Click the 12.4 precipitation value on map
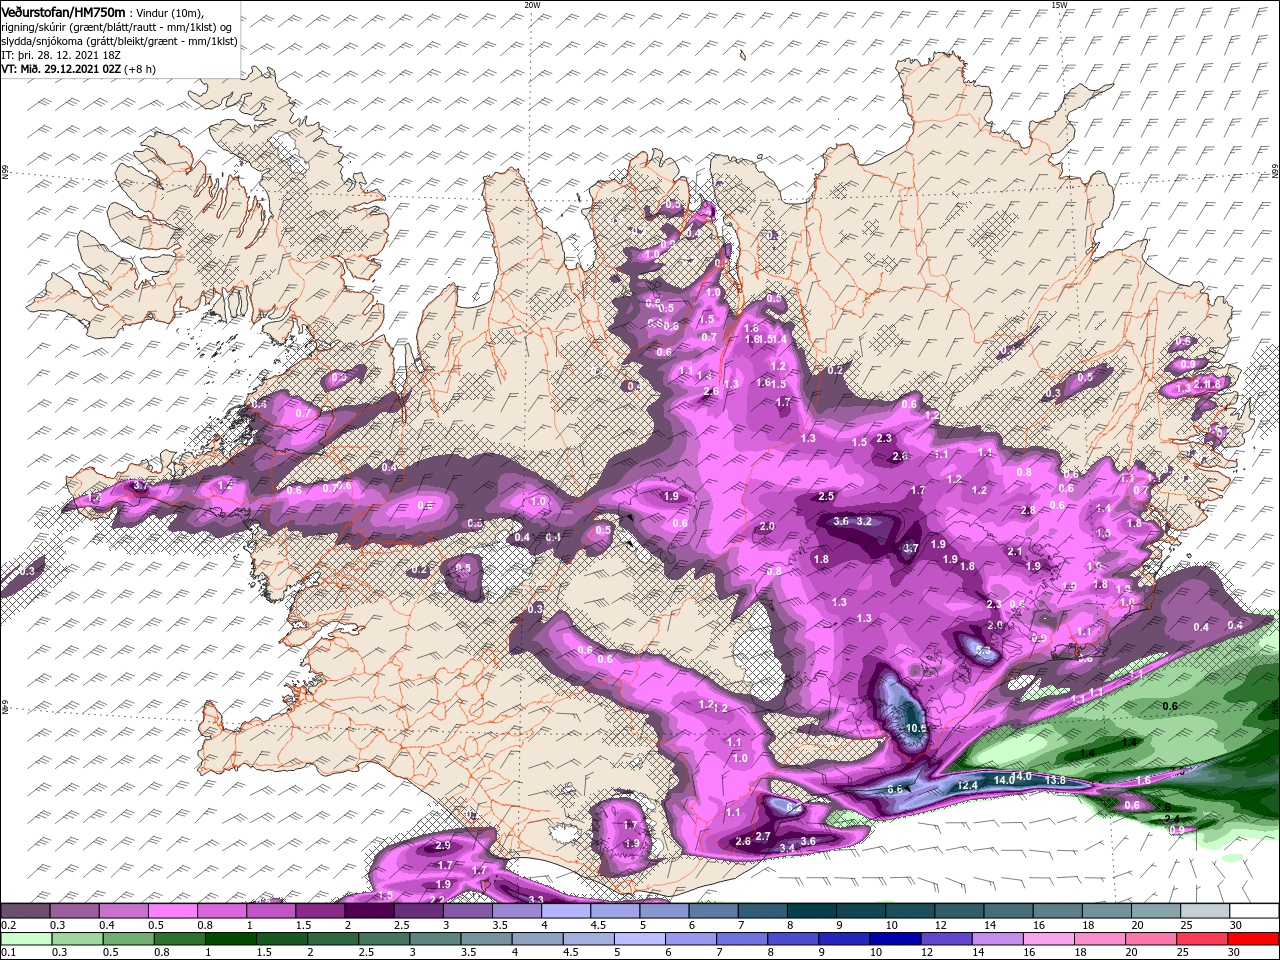The image size is (1280, 960). click(x=967, y=786)
